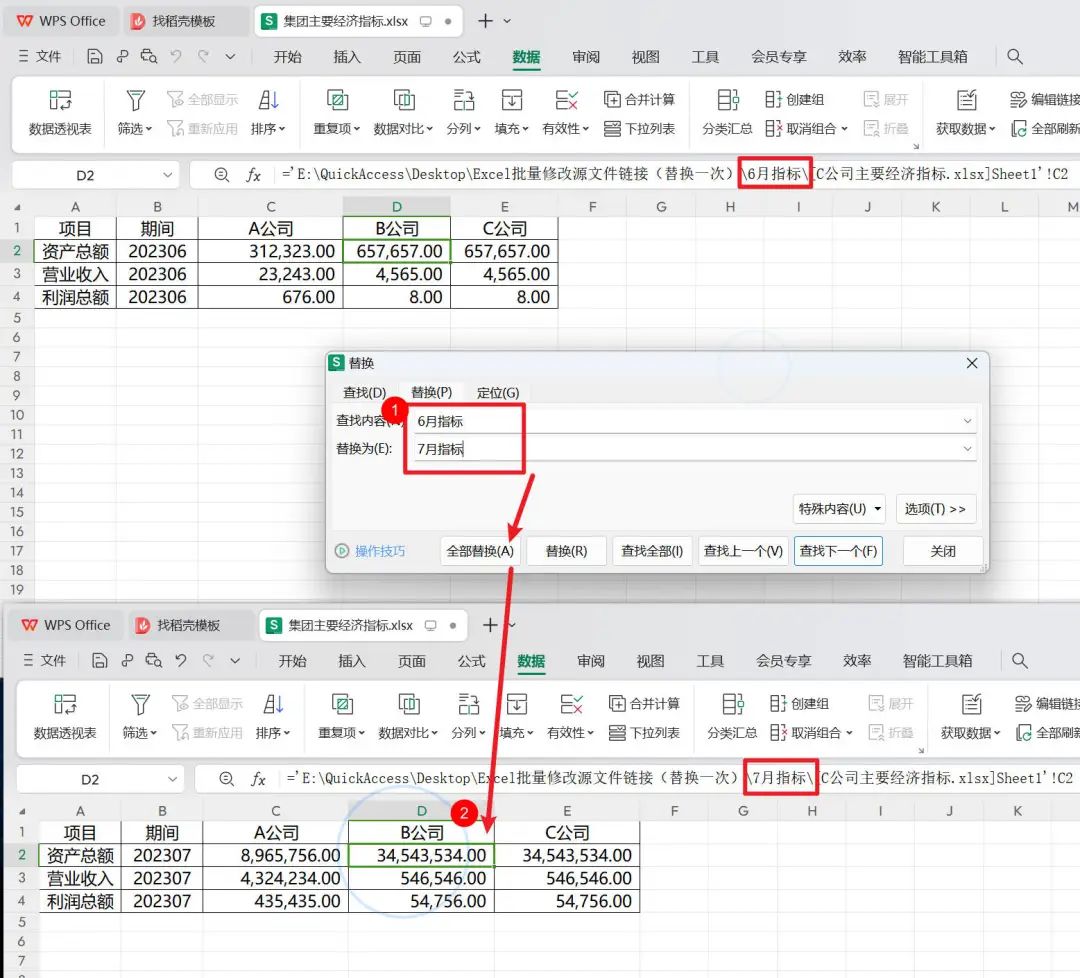Click Replace All (全部替换) button
Image resolution: width=1080 pixels, height=978 pixels.
click(480, 551)
